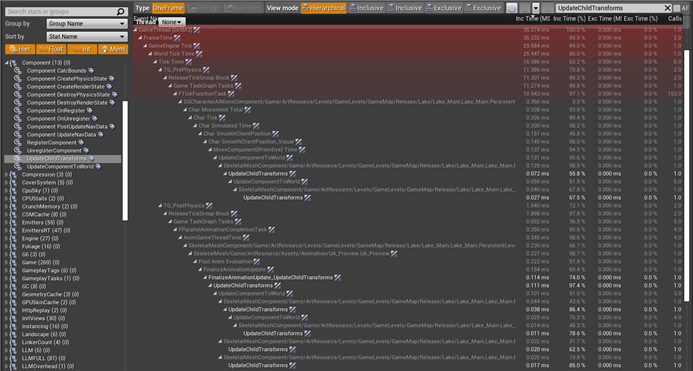Click the icon after MoveComponent(Primitive) Time
The height and width of the screenshot is (371, 693).
(302, 149)
